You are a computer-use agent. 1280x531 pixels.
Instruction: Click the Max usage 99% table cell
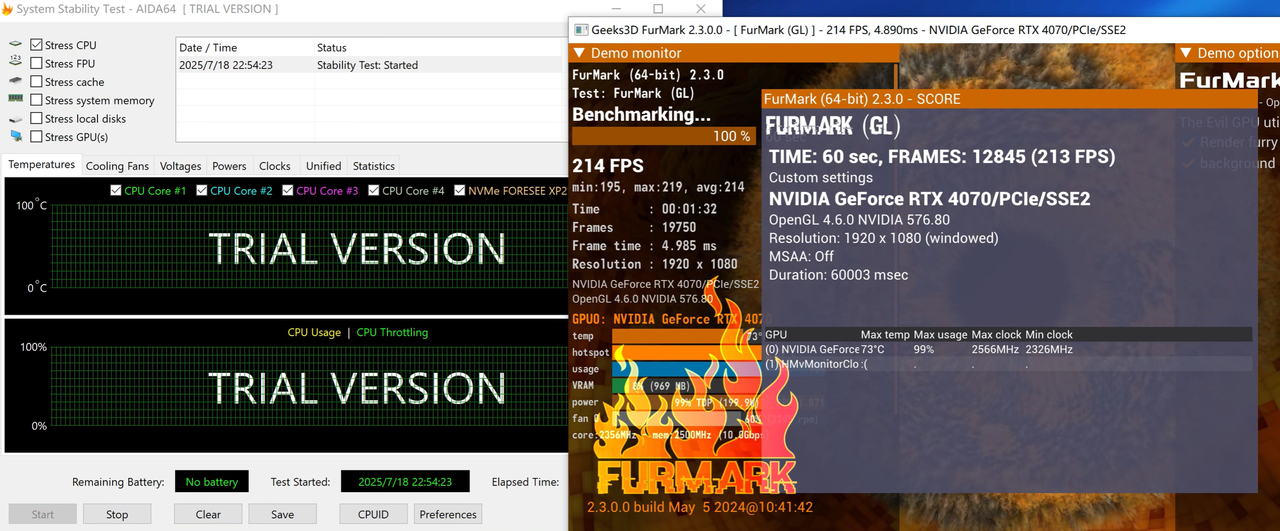923,349
